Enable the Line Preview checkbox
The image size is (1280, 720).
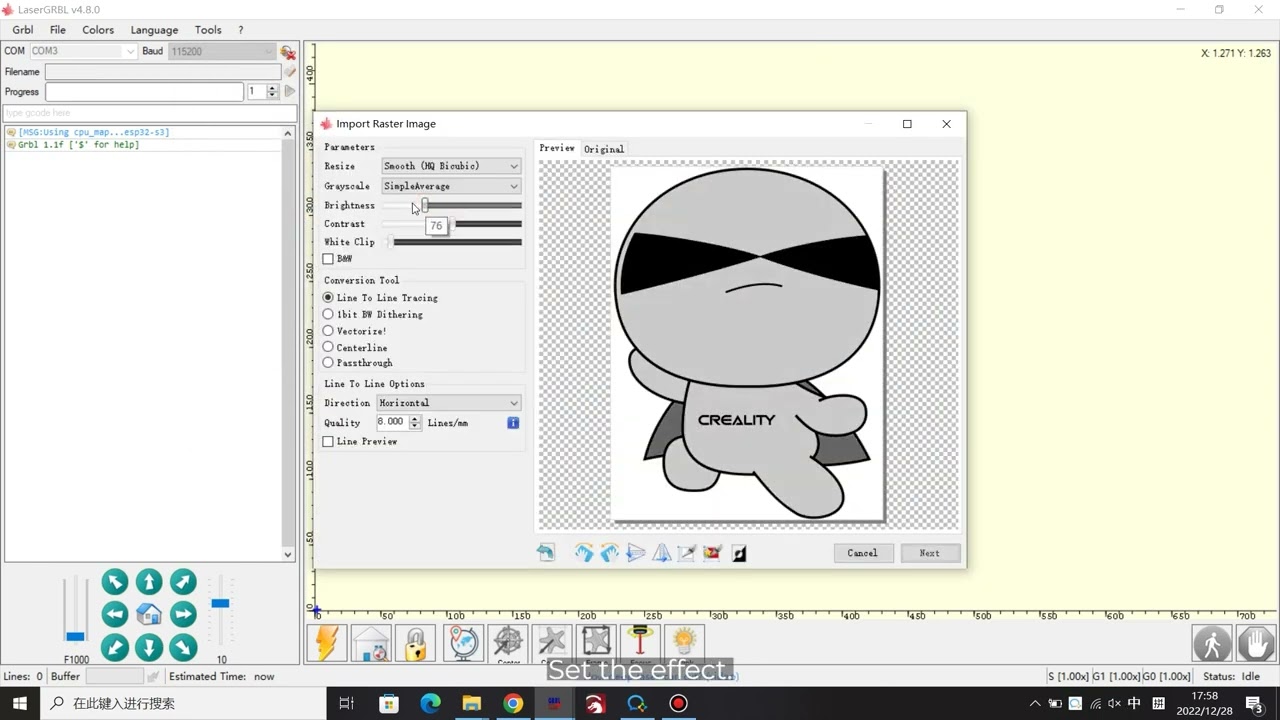click(x=328, y=442)
